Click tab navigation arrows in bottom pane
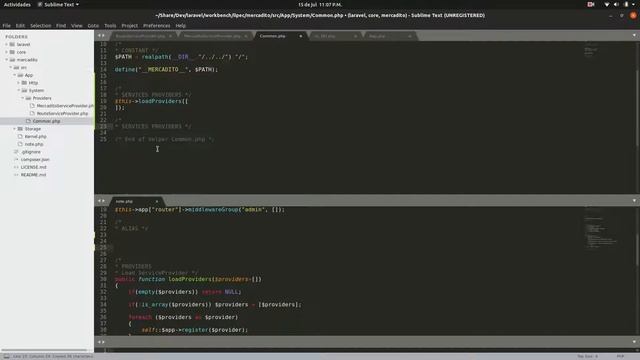Viewport: 640px width, 360px height. point(100,342)
